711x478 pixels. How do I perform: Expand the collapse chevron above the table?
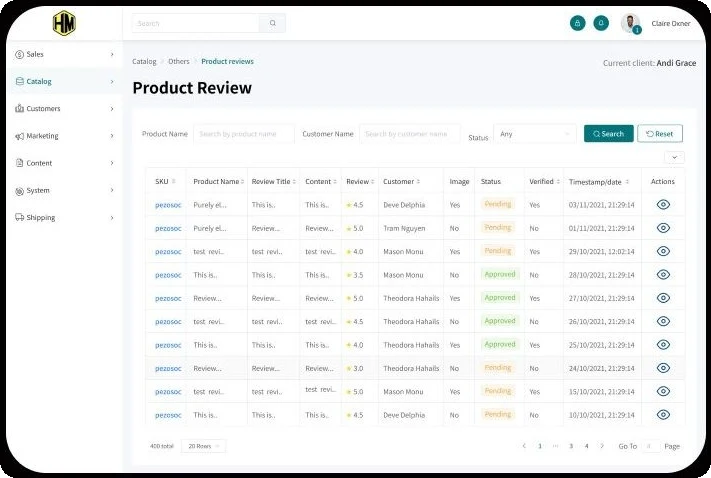[x=674, y=157]
